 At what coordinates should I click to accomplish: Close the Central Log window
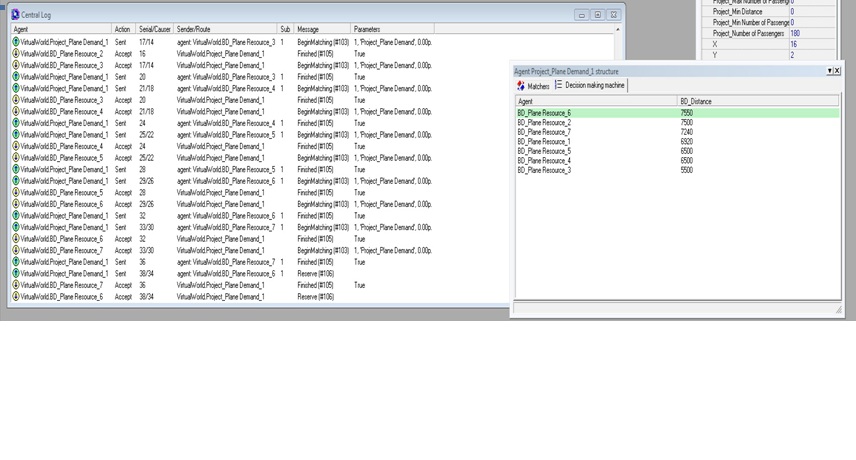tap(614, 15)
